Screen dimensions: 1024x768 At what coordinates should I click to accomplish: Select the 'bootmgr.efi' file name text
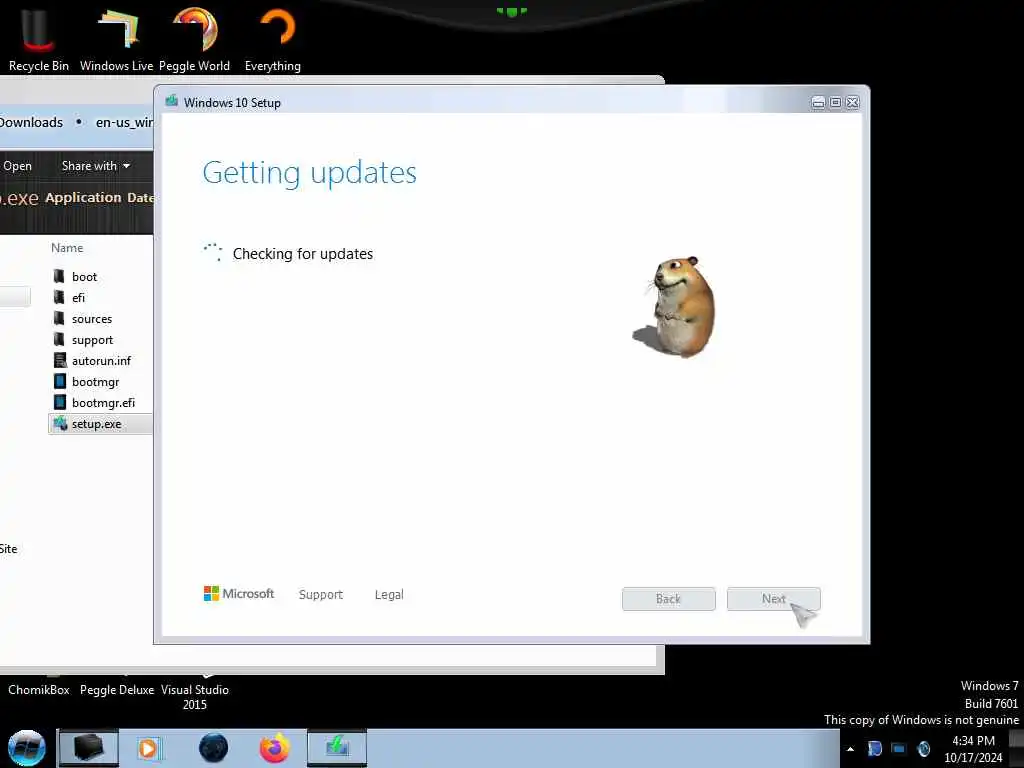(x=103, y=402)
